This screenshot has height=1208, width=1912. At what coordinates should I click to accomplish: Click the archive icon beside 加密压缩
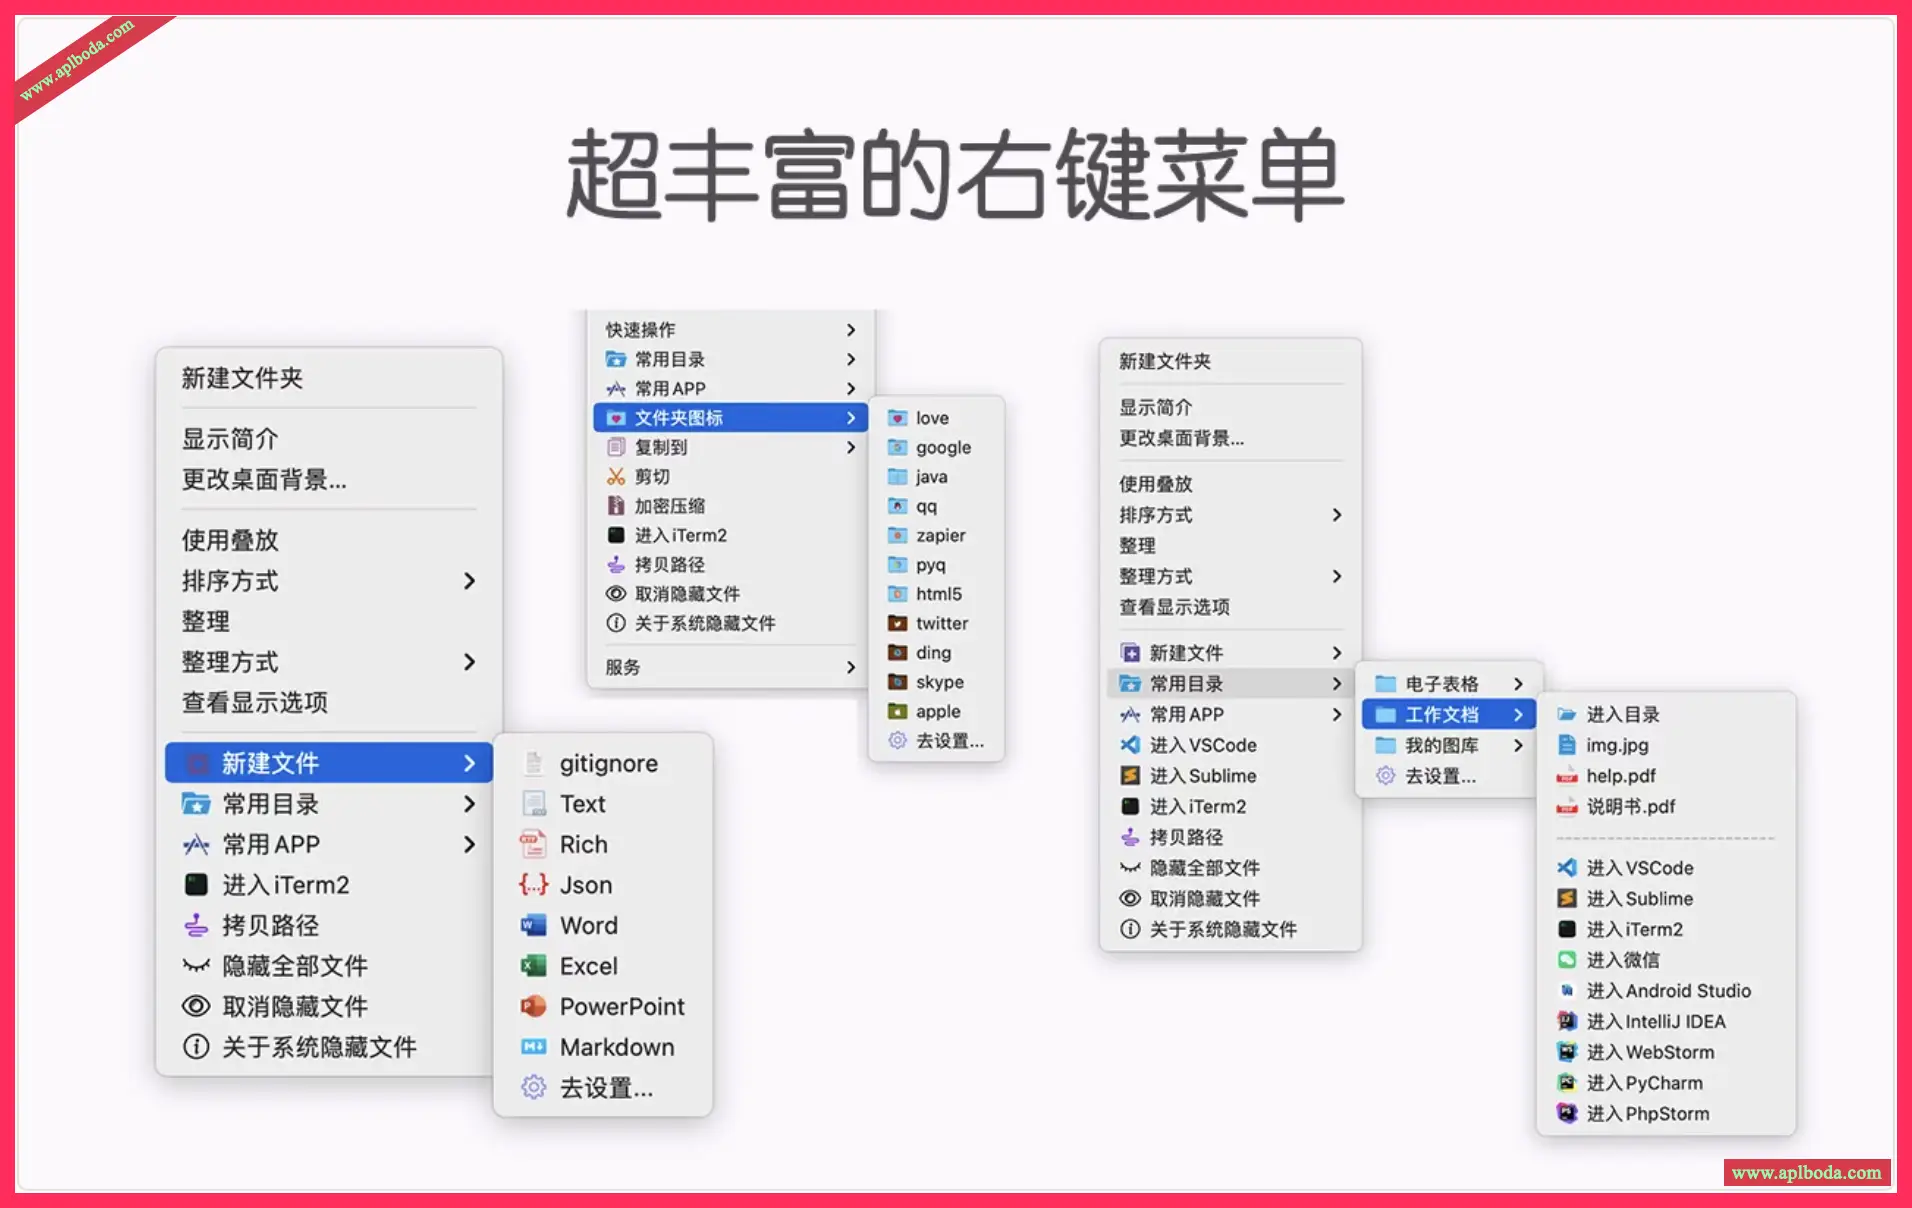tap(616, 506)
